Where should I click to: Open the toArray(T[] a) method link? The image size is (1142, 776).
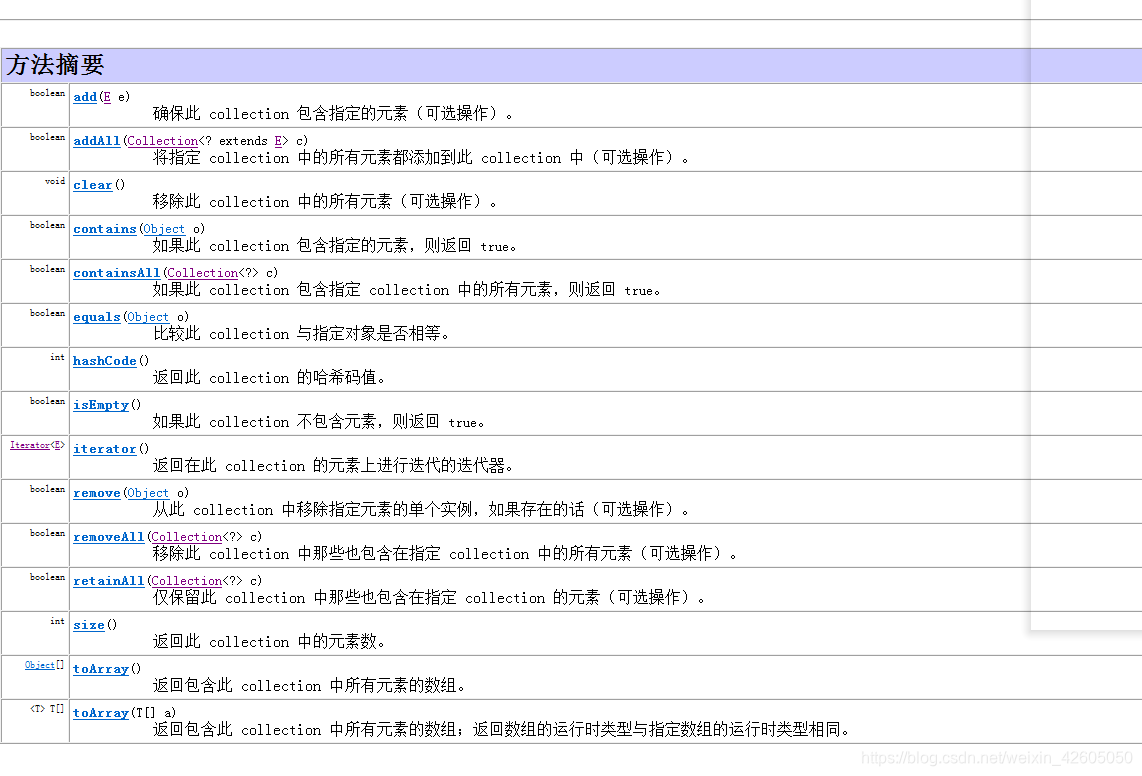coord(101,713)
